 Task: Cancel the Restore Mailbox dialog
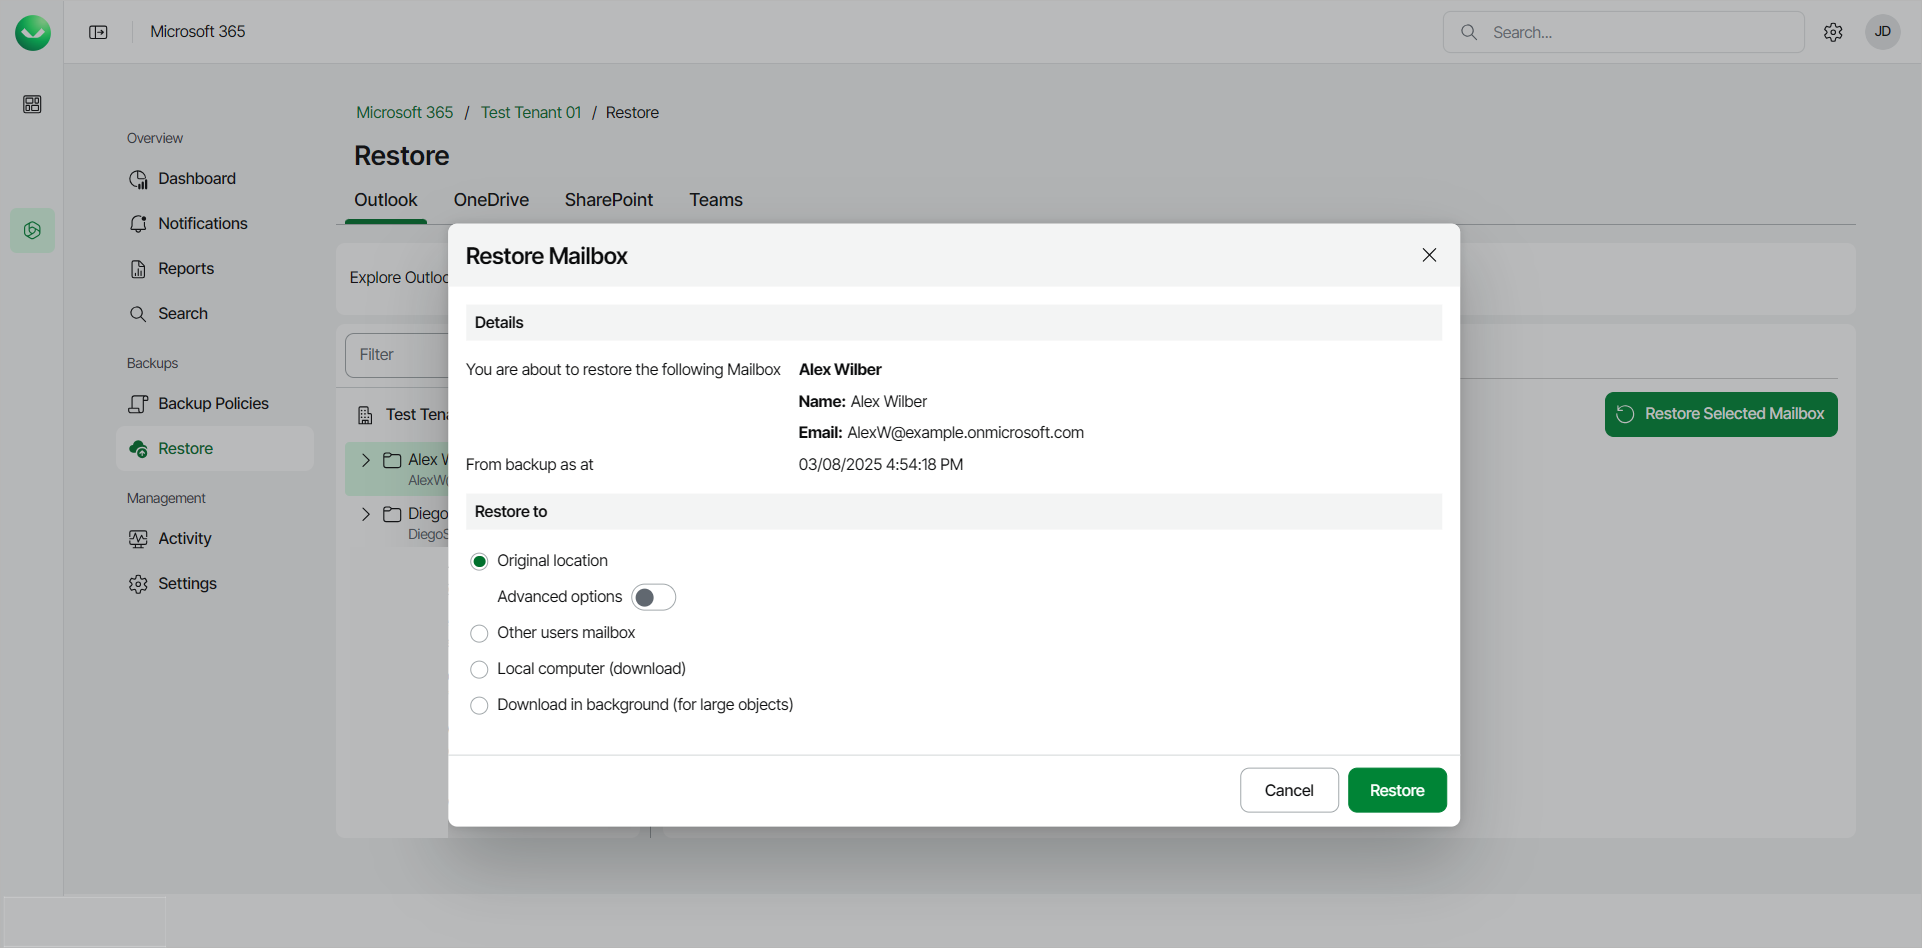(x=1288, y=790)
